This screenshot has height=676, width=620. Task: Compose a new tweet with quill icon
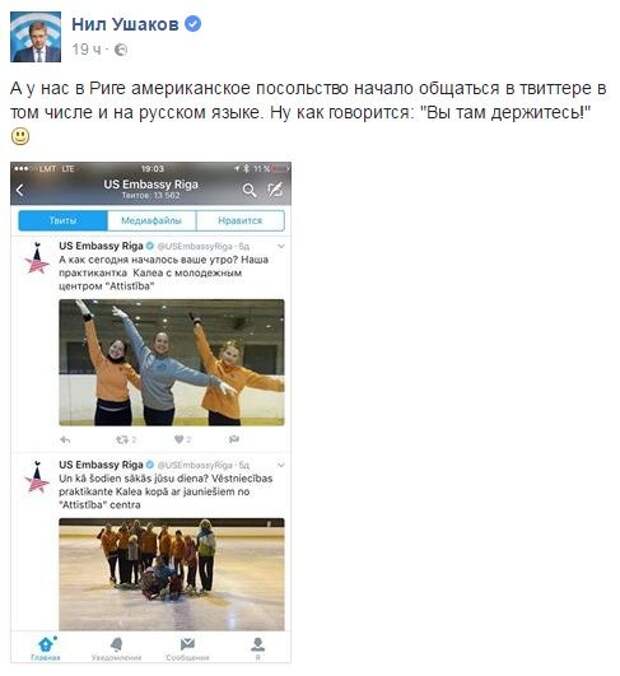click(275, 190)
